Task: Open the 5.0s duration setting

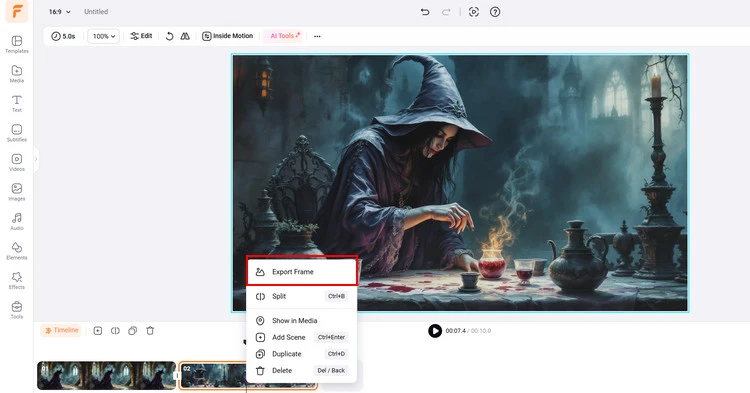Action: 63,36
